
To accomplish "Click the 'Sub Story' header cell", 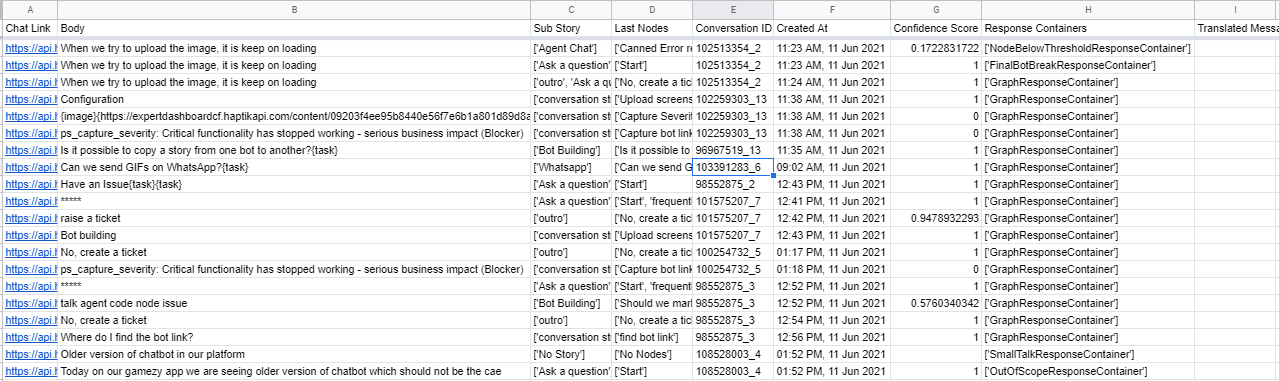I will (x=570, y=28).
